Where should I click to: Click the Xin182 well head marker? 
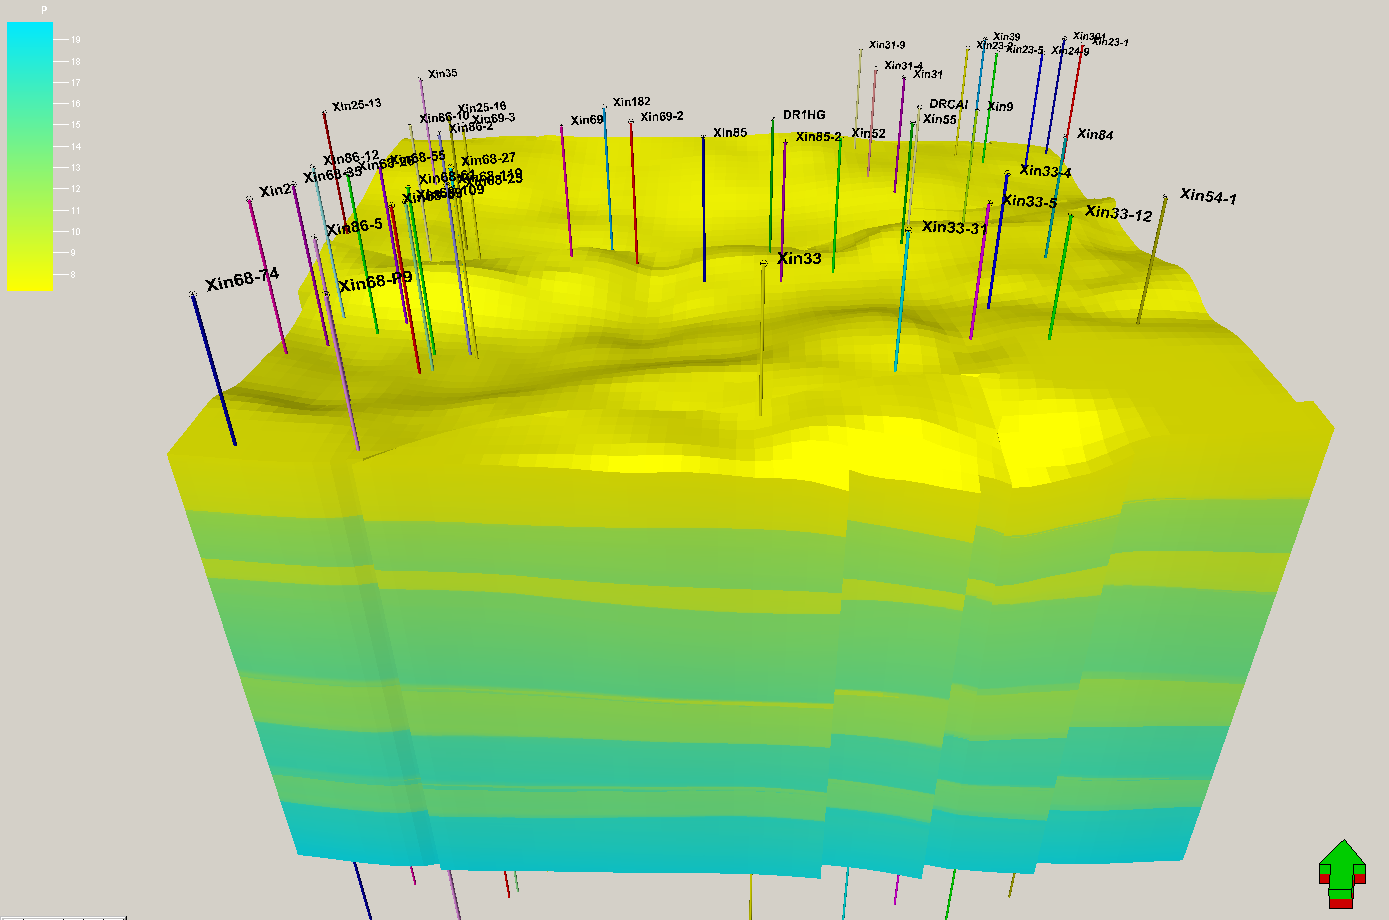(x=605, y=107)
